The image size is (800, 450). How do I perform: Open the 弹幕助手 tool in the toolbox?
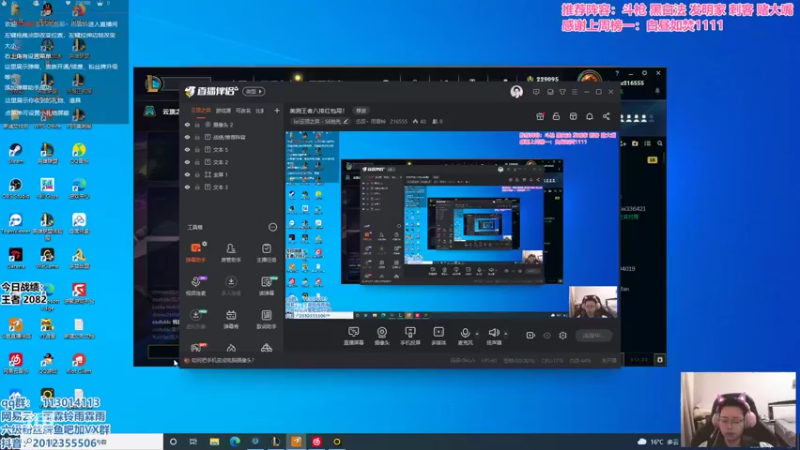pyautogui.click(x=196, y=253)
